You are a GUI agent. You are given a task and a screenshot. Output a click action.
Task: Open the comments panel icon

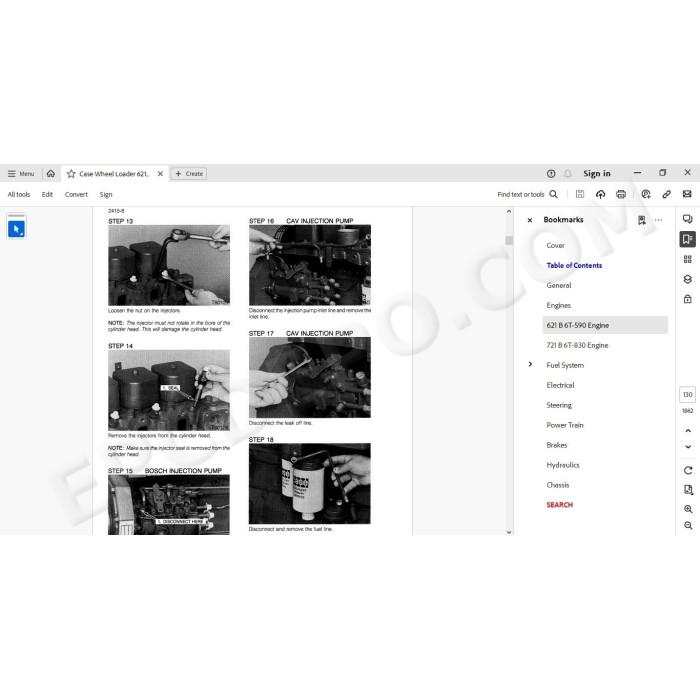pyautogui.click(x=688, y=219)
